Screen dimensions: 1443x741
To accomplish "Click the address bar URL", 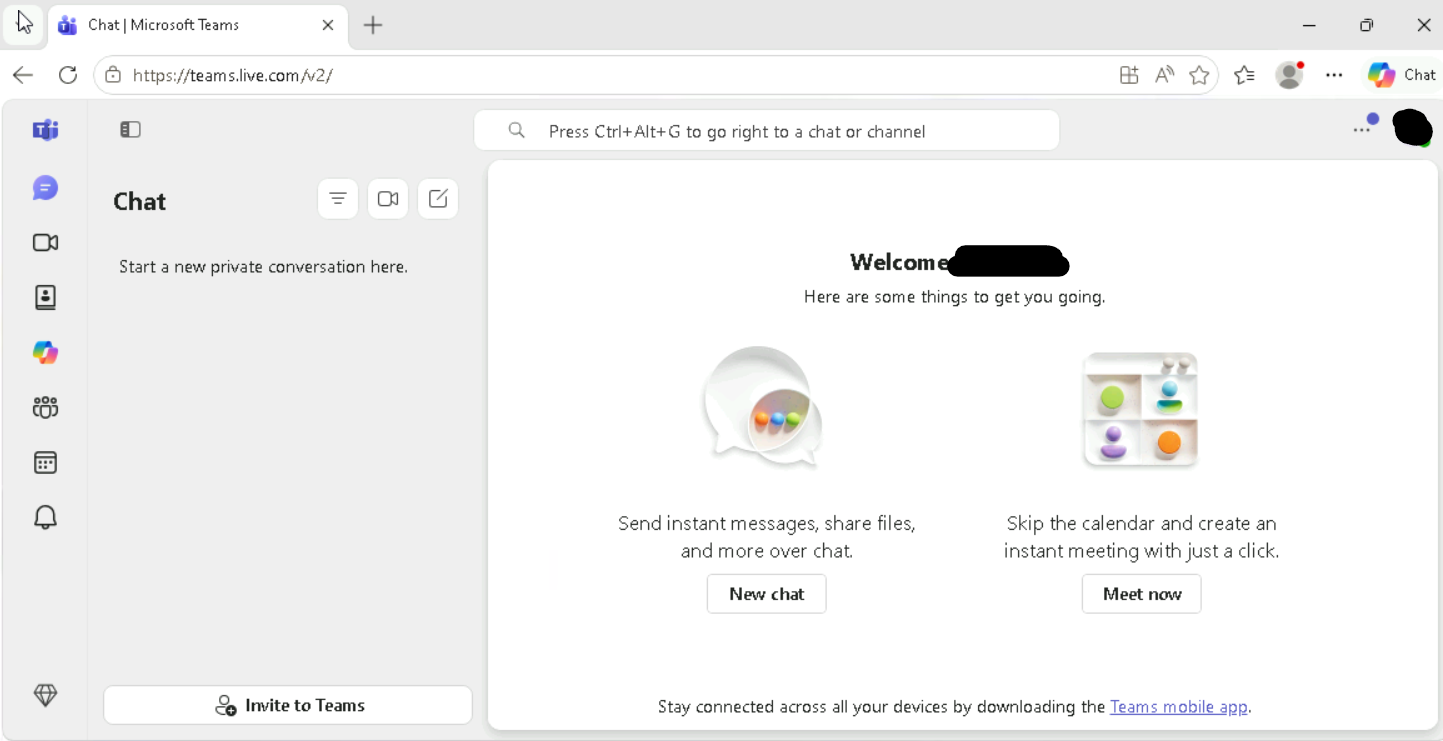I will click(x=232, y=75).
